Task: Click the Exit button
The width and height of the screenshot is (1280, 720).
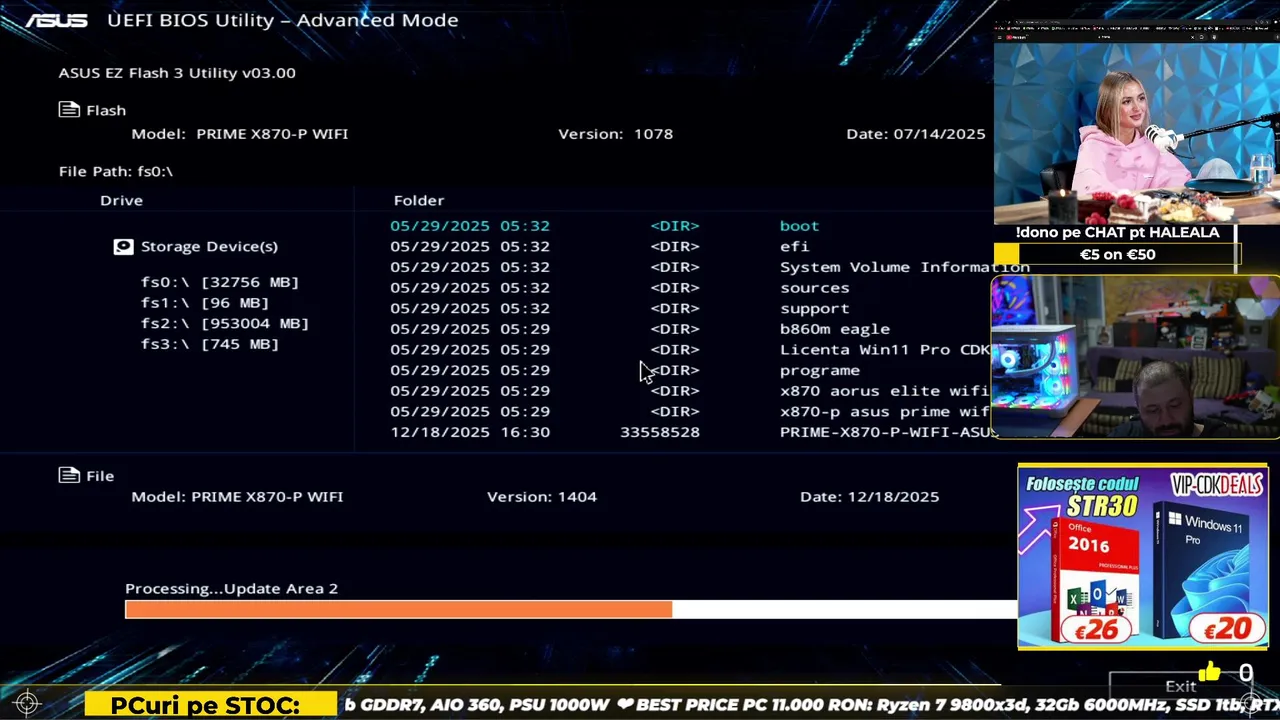Action: 1180,686
